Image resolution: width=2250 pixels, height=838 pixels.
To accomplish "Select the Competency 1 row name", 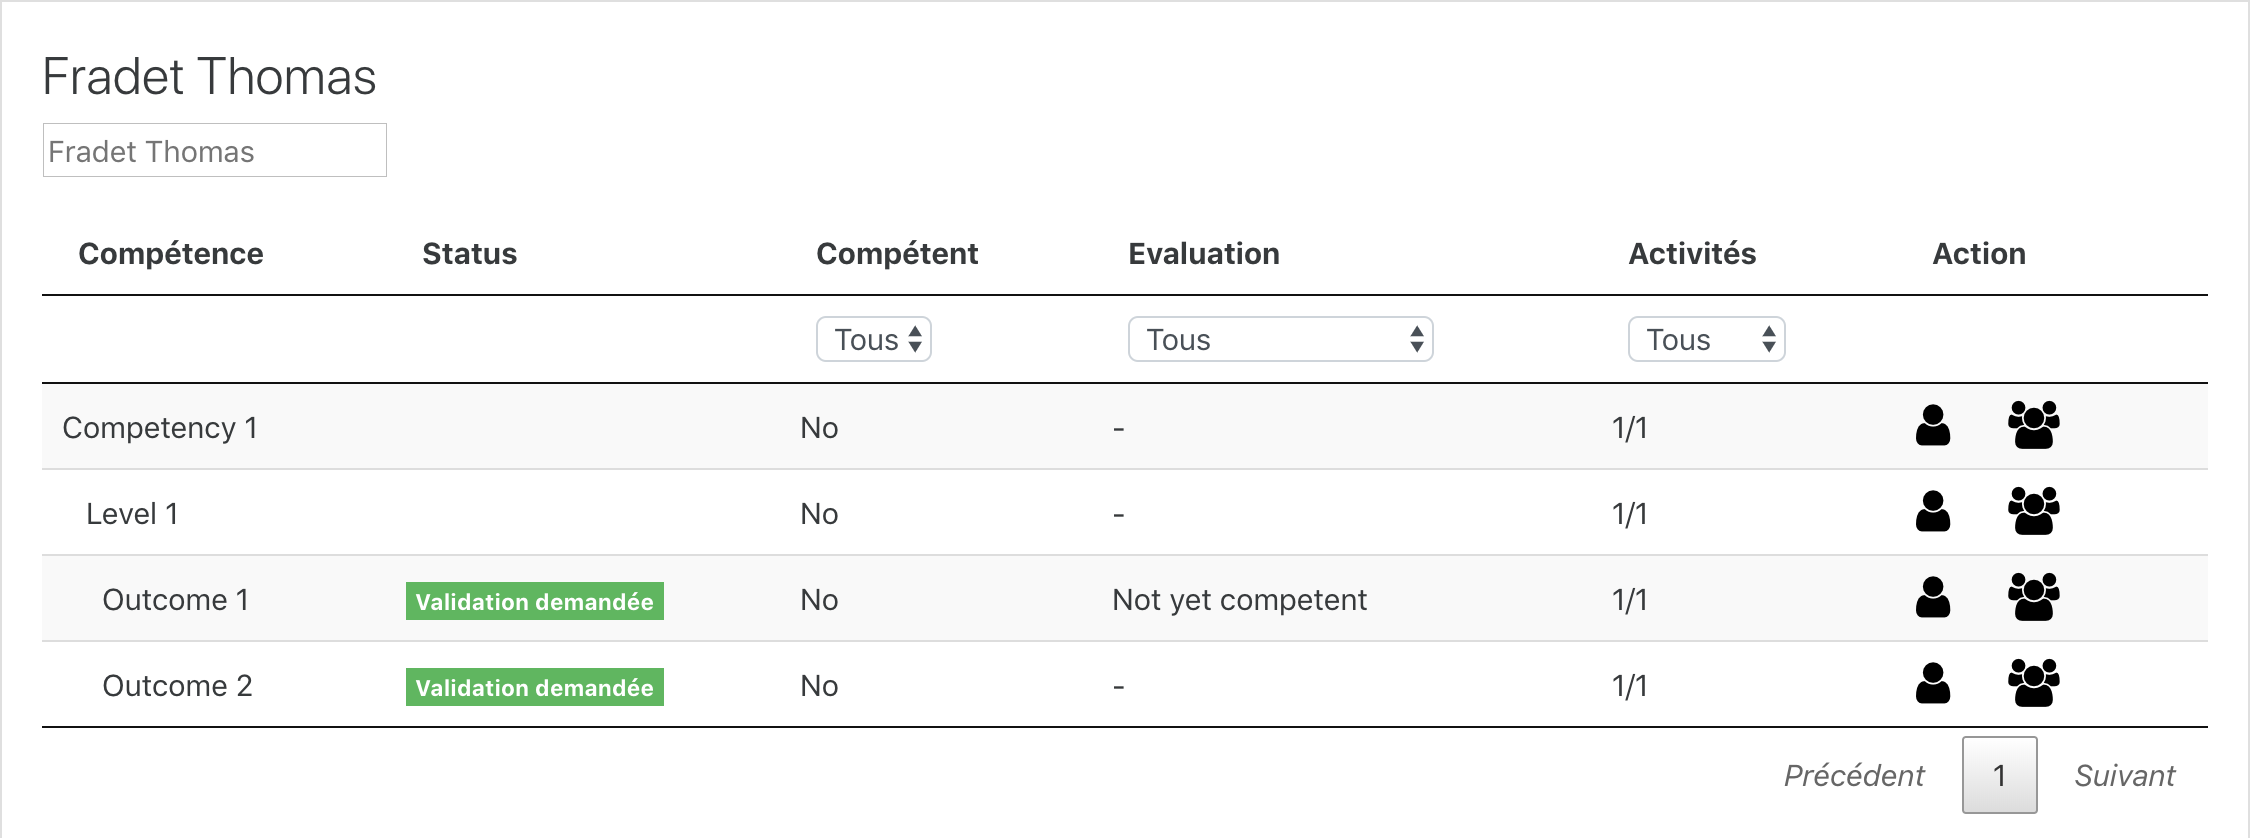I will (160, 428).
